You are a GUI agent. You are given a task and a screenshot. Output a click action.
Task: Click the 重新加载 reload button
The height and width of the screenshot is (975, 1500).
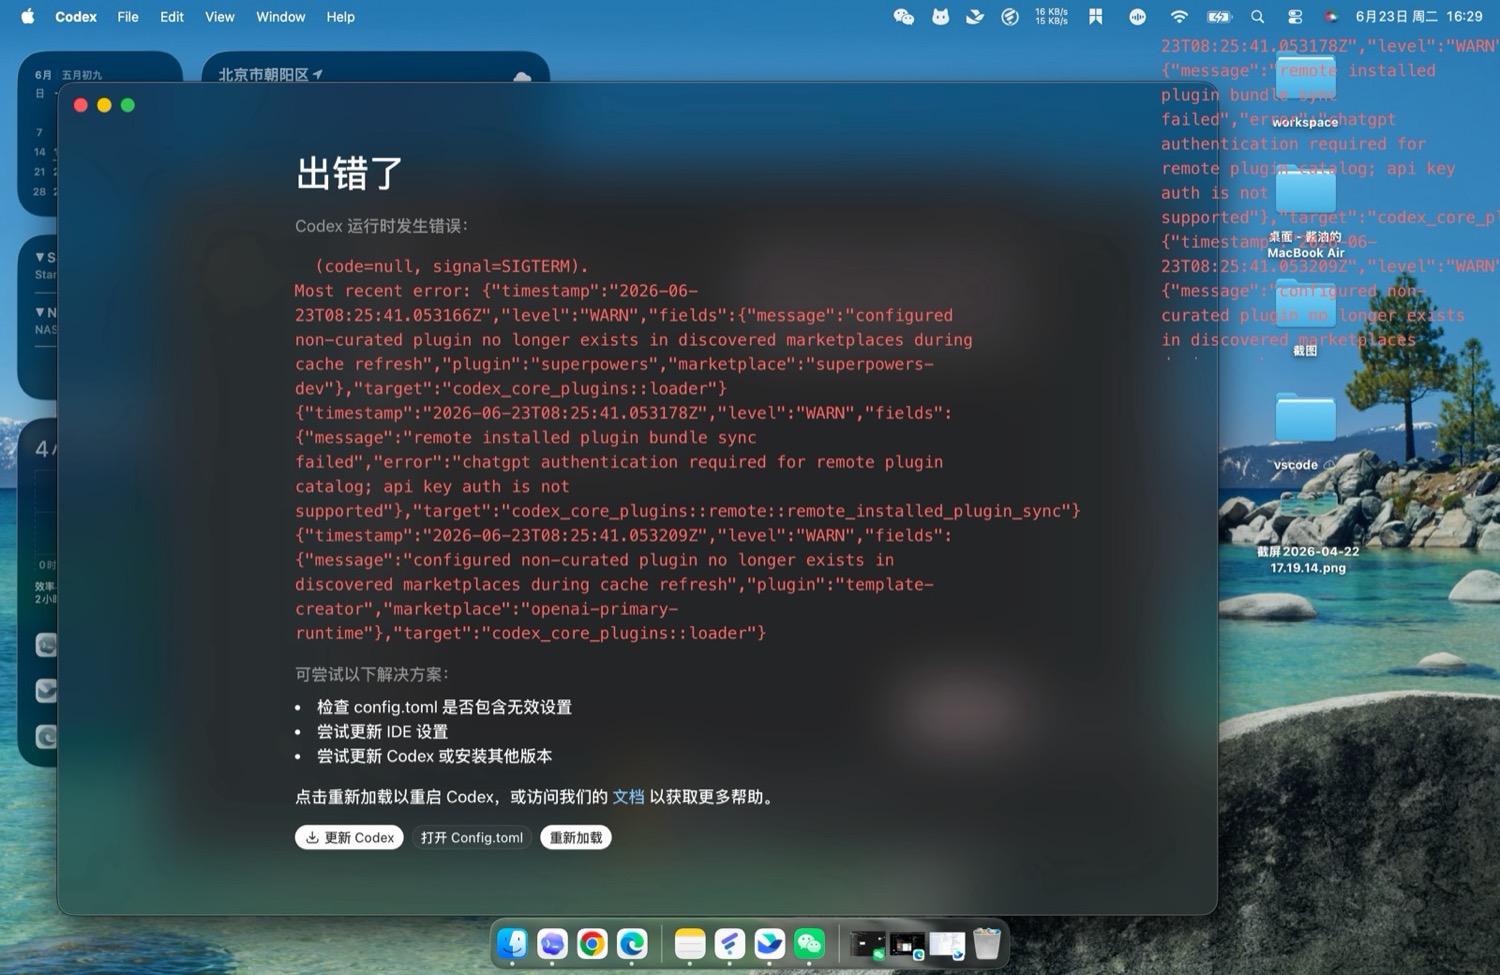tap(576, 837)
